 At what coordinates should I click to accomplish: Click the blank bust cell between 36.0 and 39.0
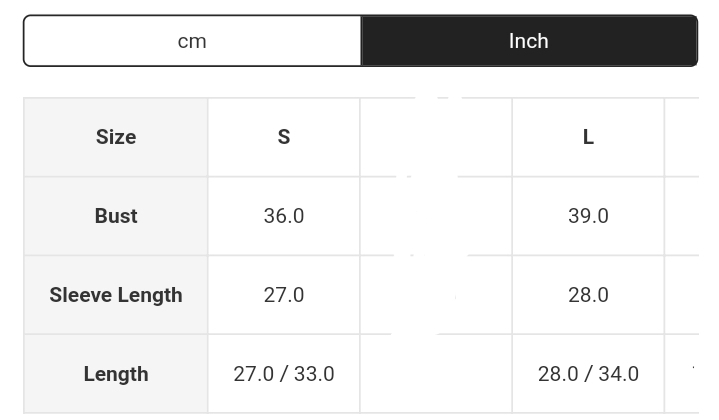[x=436, y=216]
